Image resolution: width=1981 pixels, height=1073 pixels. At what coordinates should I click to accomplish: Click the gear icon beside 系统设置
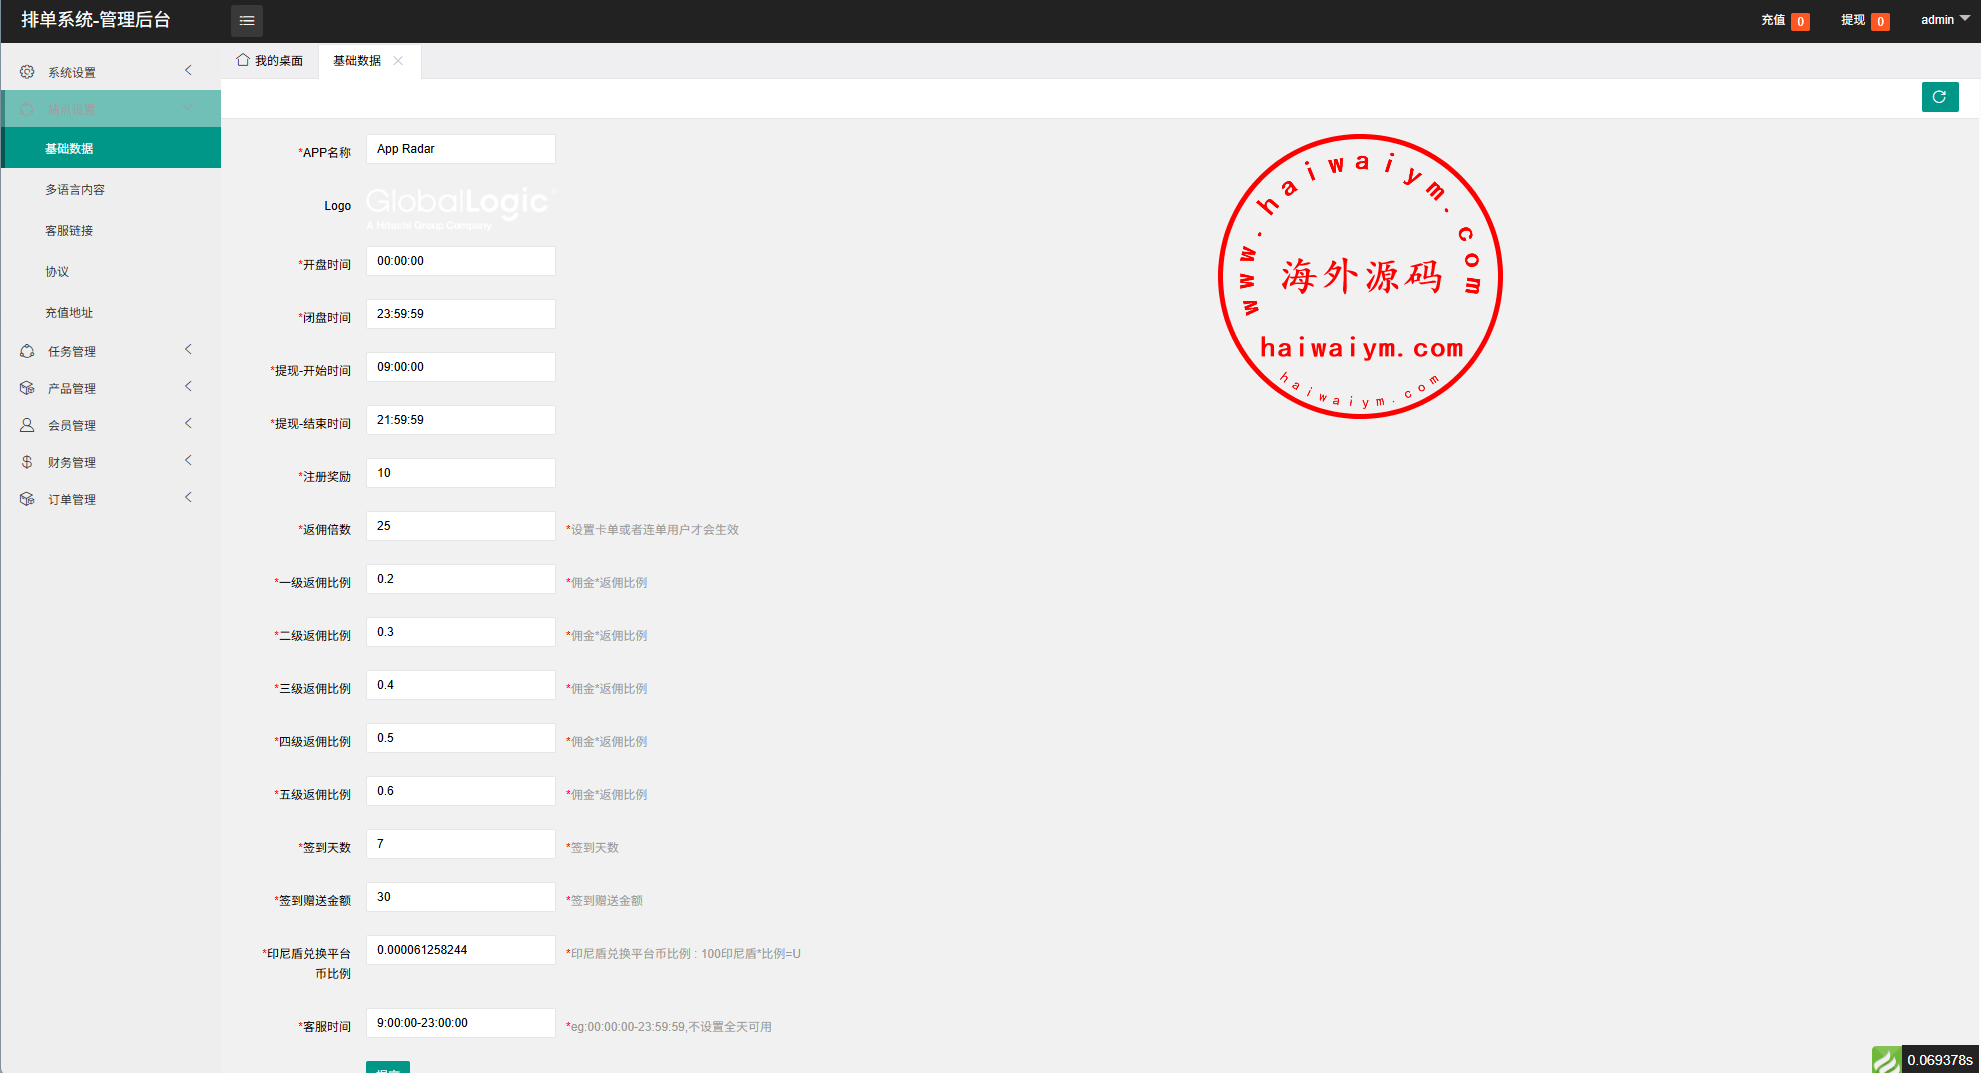(x=27, y=72)
